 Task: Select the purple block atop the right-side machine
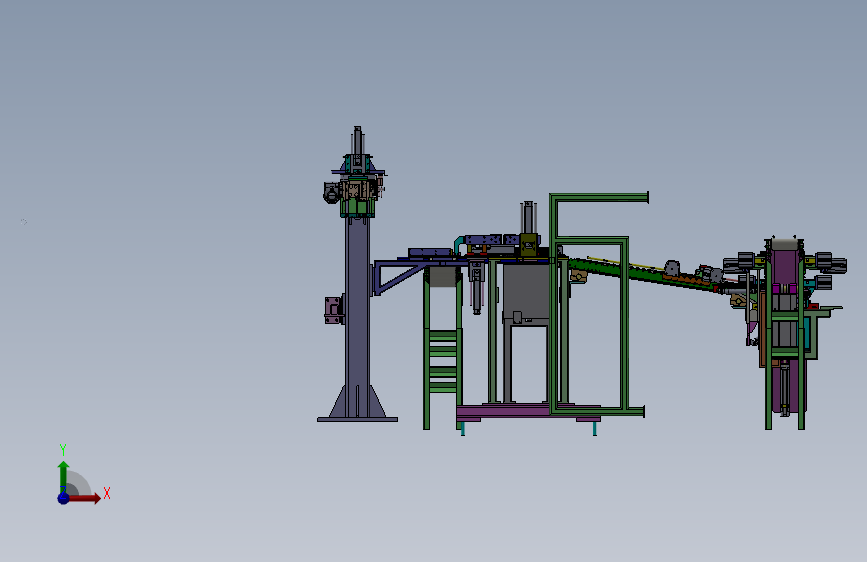(x=784, y=268)
